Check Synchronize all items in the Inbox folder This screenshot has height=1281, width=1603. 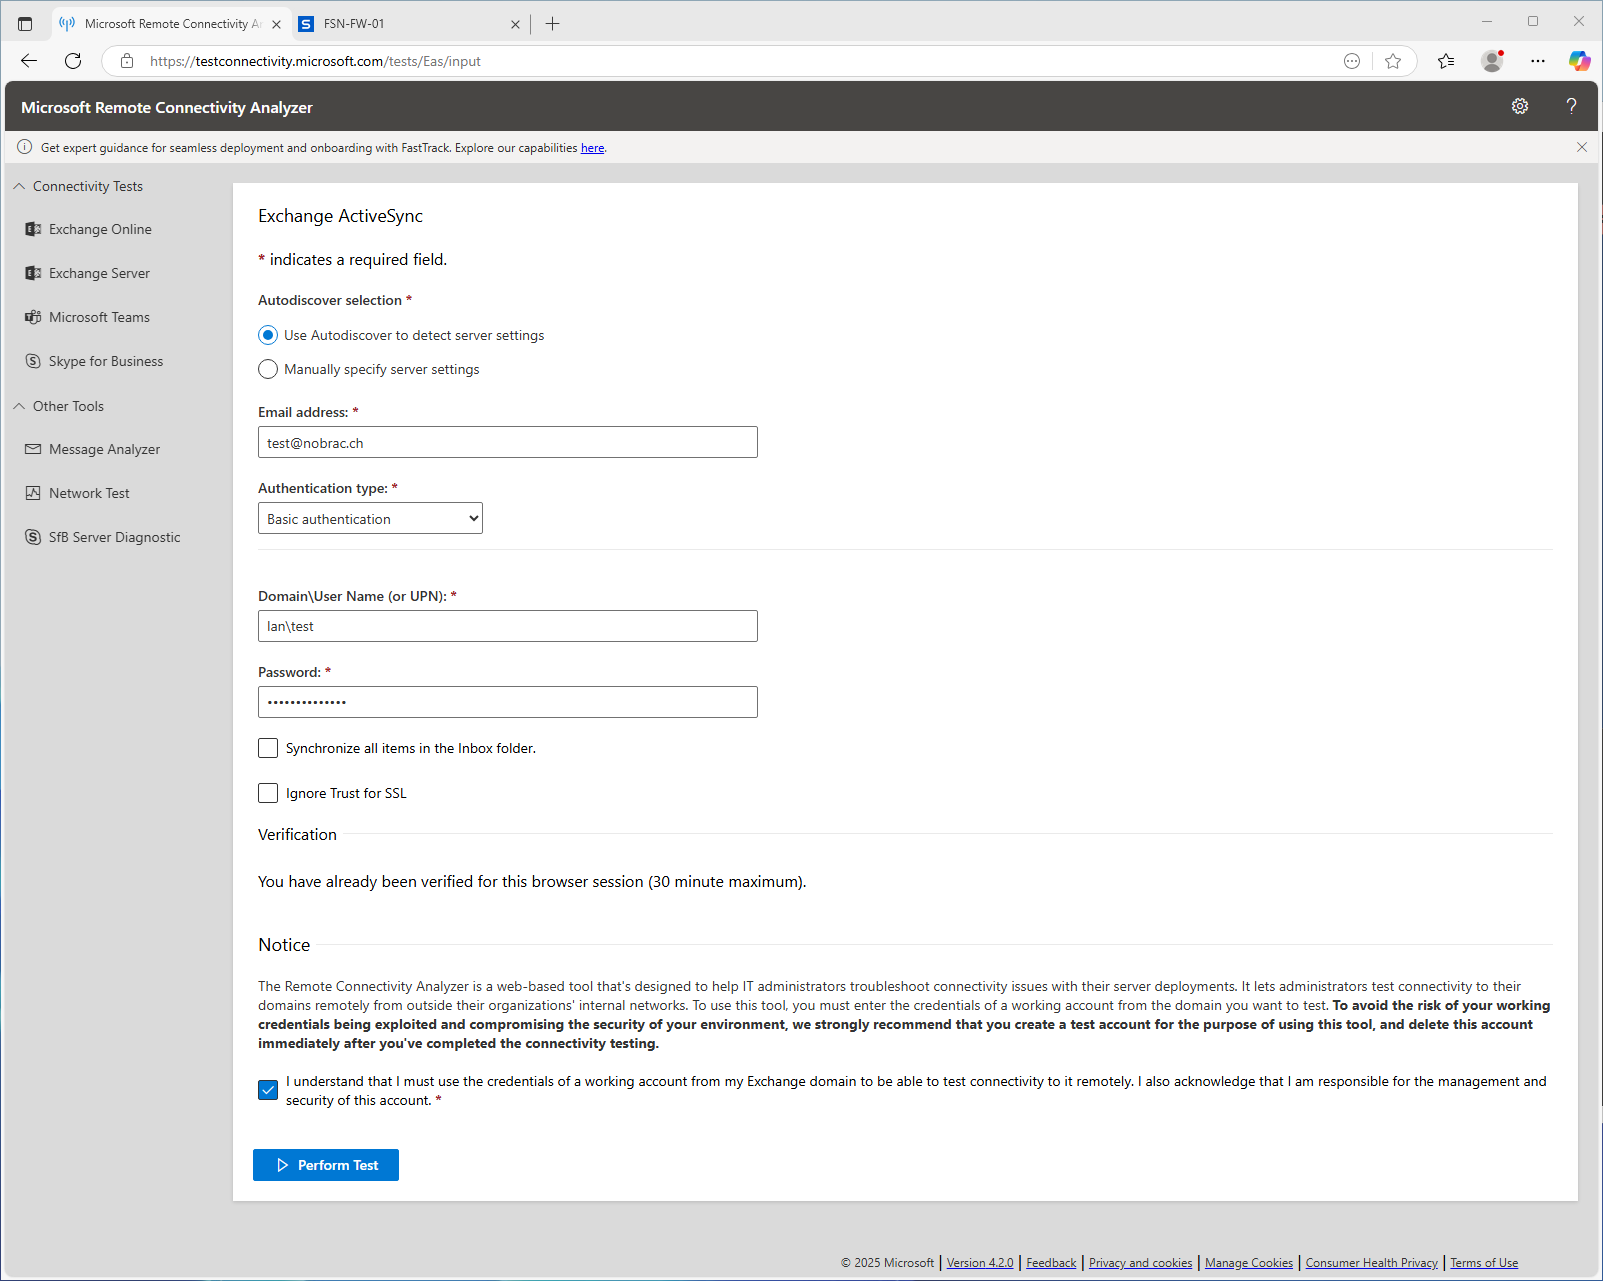tap(268, 748)
